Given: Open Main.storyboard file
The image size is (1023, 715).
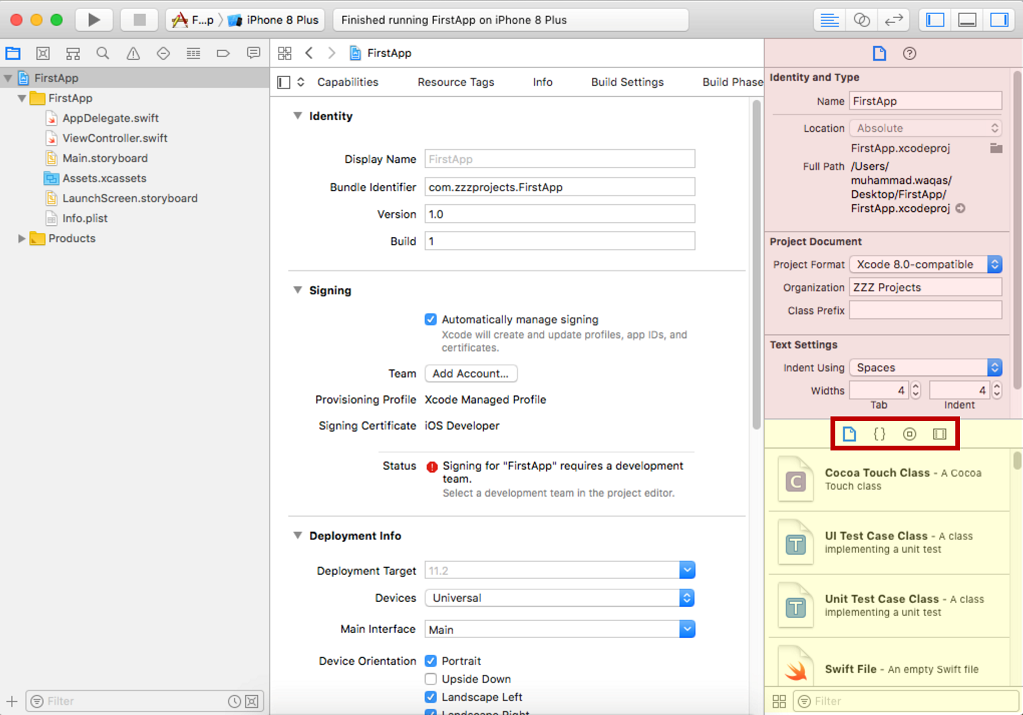Looking at the screenshot, I should (104, 159).
